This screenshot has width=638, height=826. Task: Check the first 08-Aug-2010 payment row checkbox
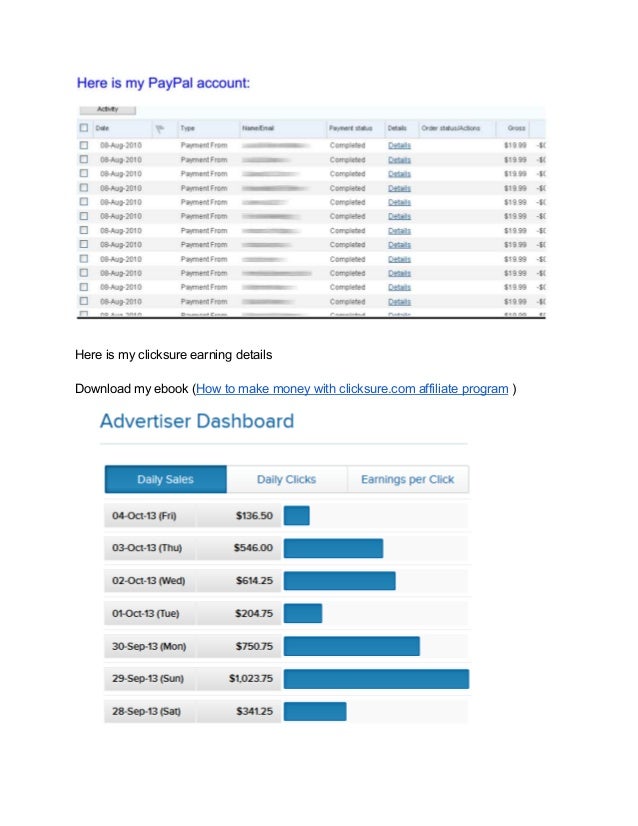point(84,145)
